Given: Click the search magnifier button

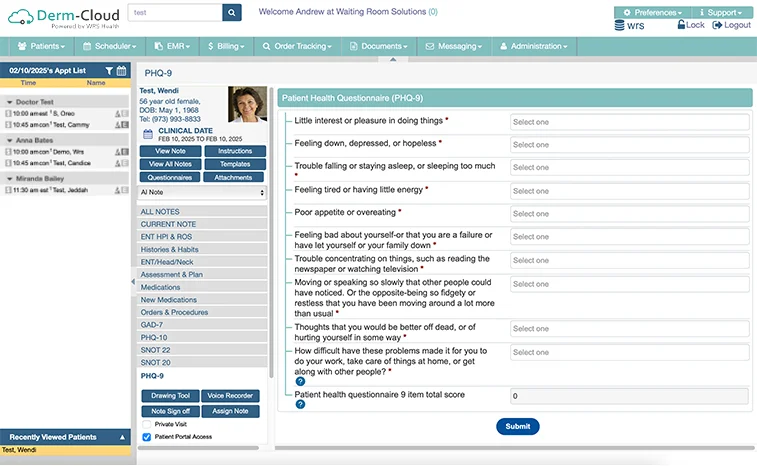Looking at the screenshot, I should coord(232,13).
